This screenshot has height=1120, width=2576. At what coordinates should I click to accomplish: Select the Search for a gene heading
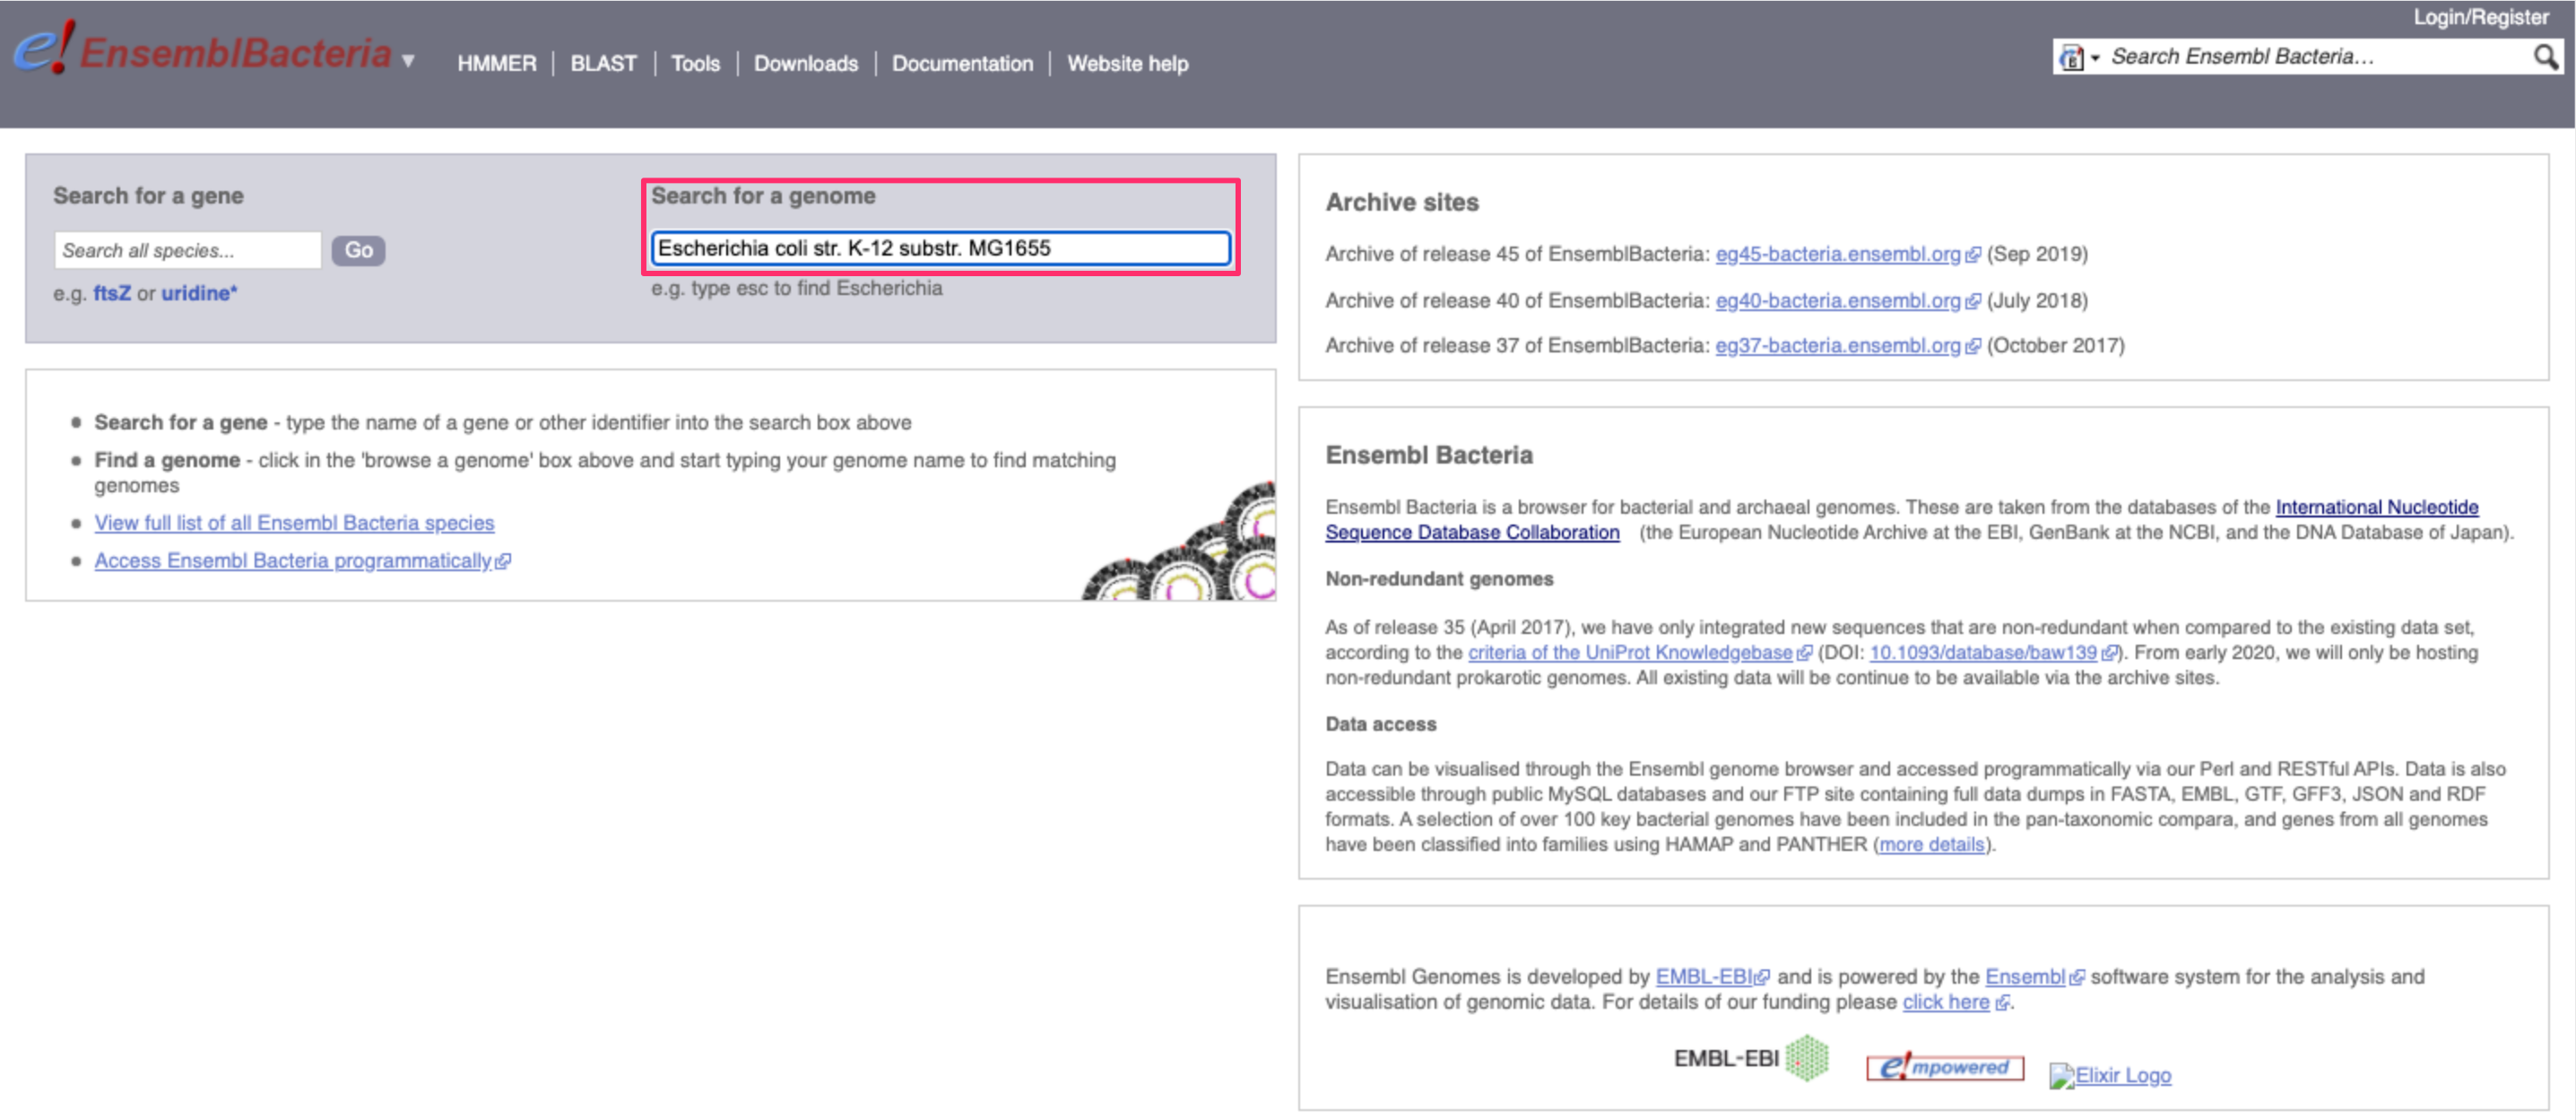[148, 196]
